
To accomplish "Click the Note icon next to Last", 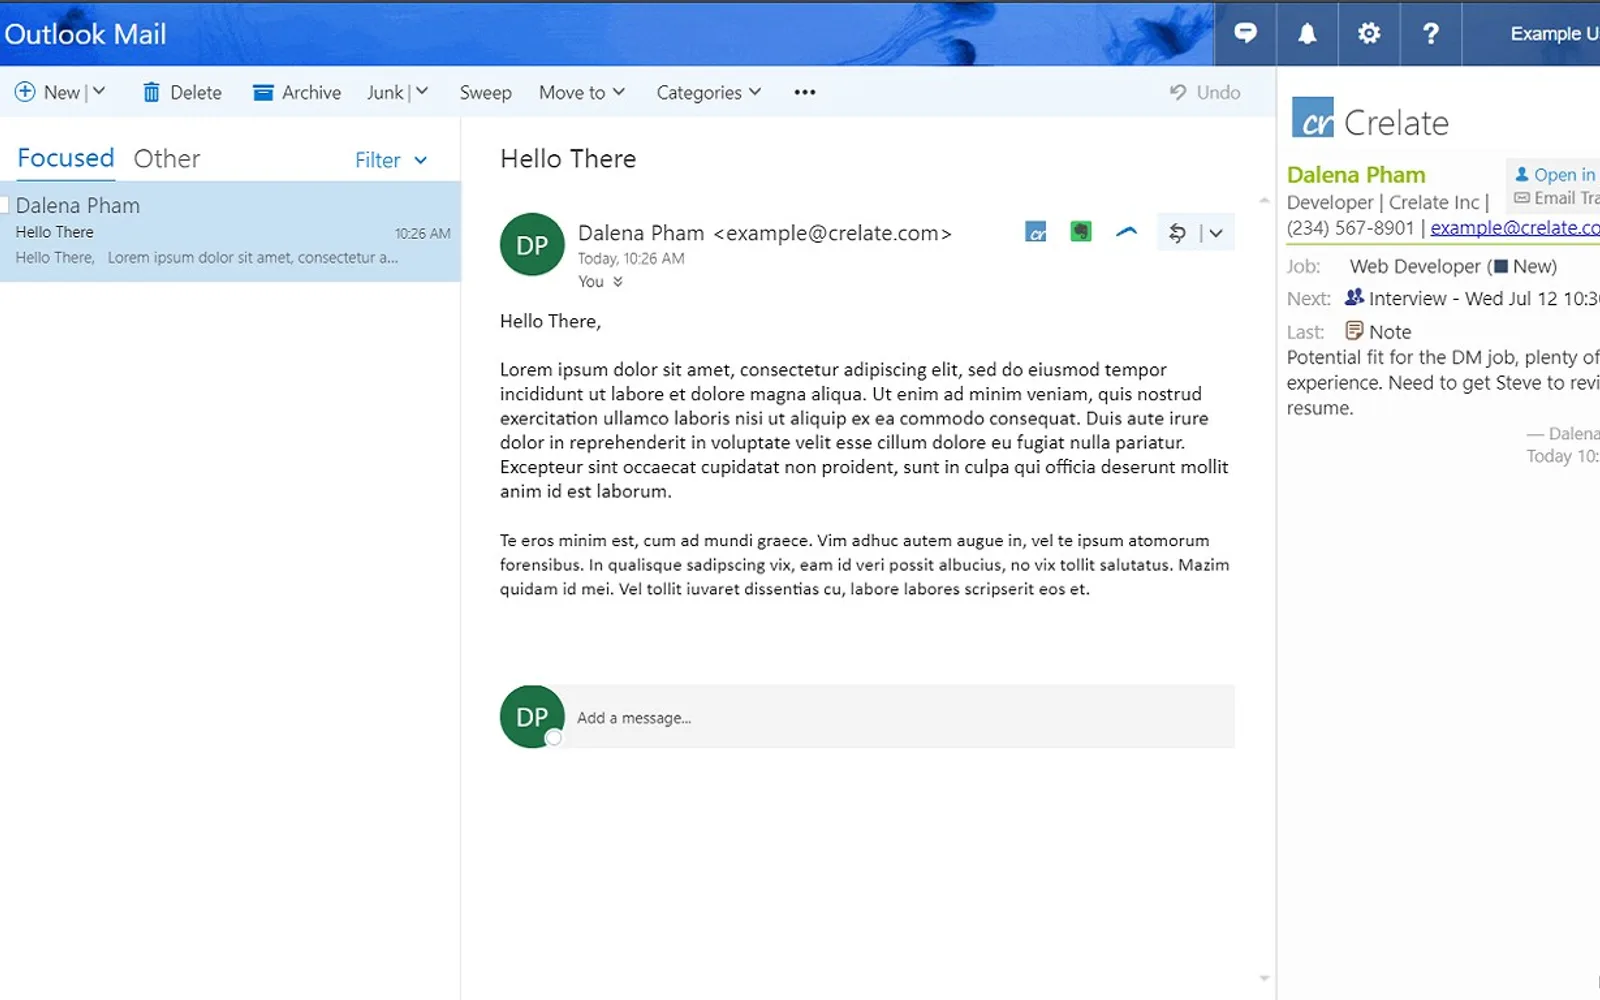I will (1355, 330).
